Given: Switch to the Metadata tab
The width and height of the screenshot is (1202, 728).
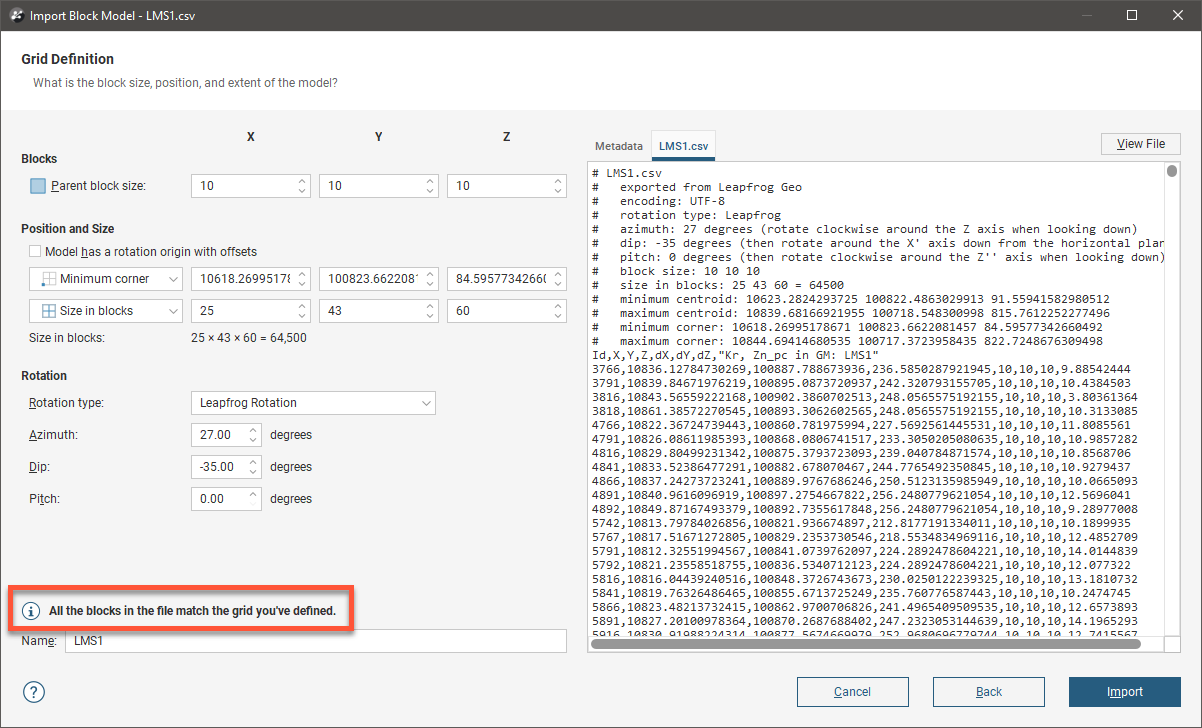Looking at the screenshot, I should 618,146.
